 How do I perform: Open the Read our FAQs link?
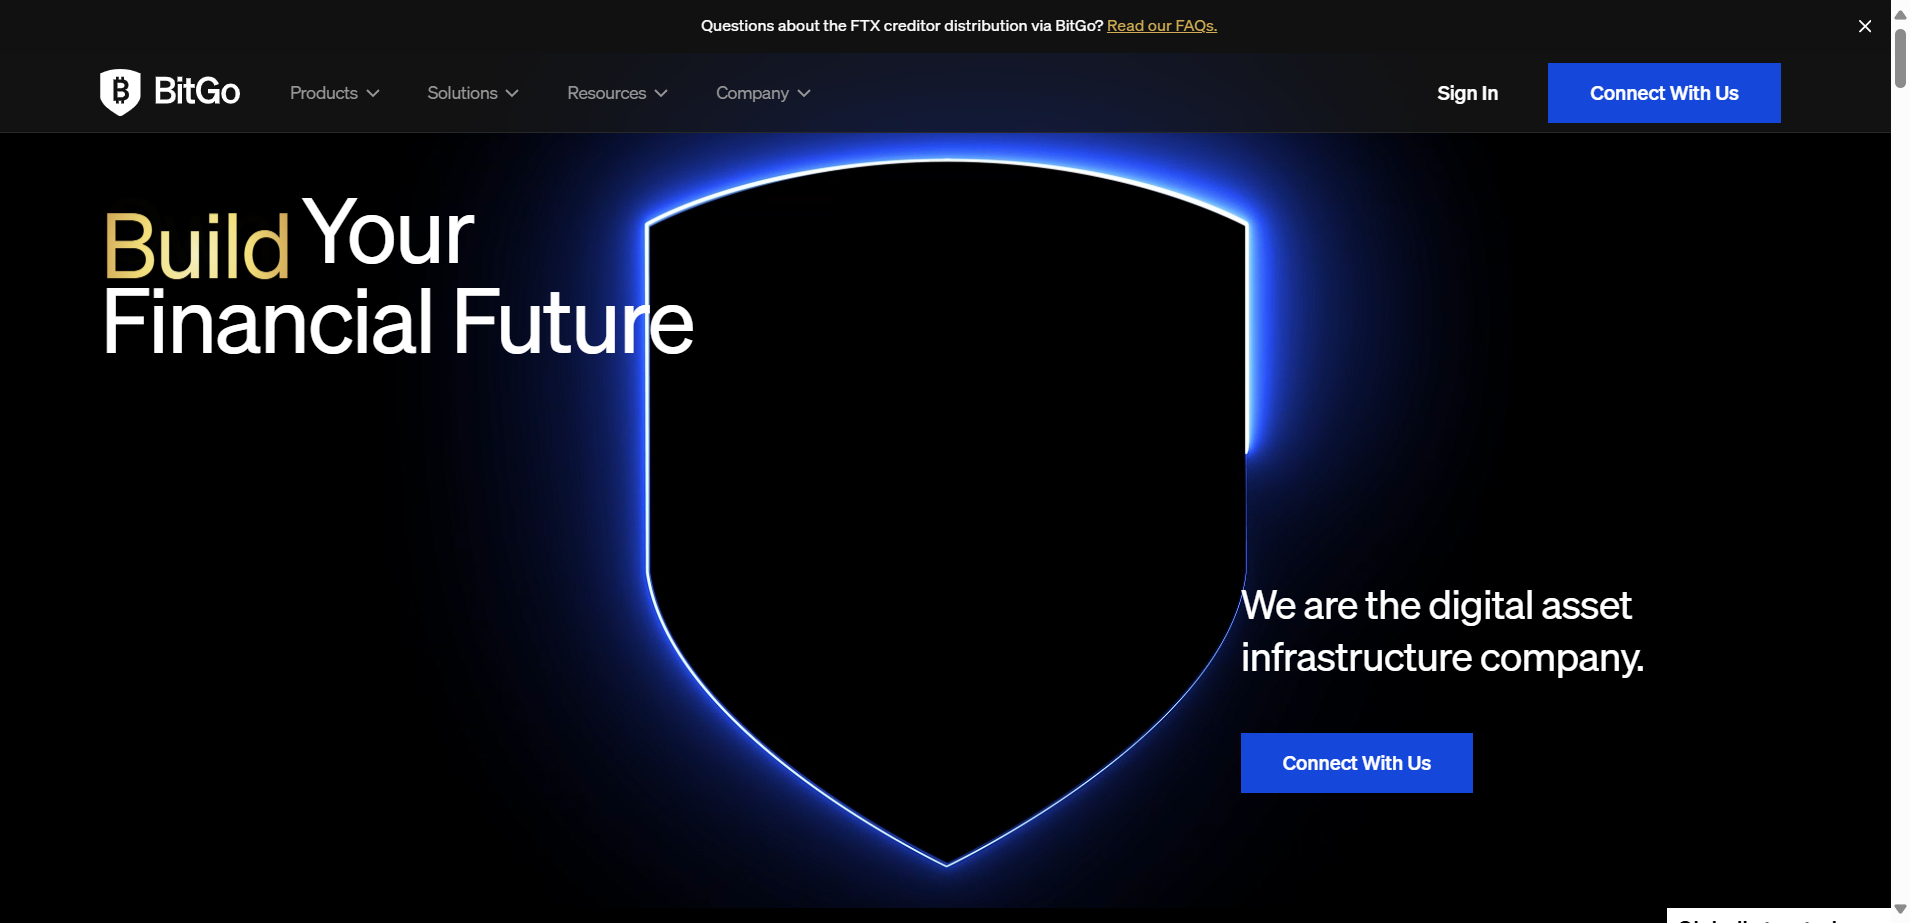(1161, 26)
